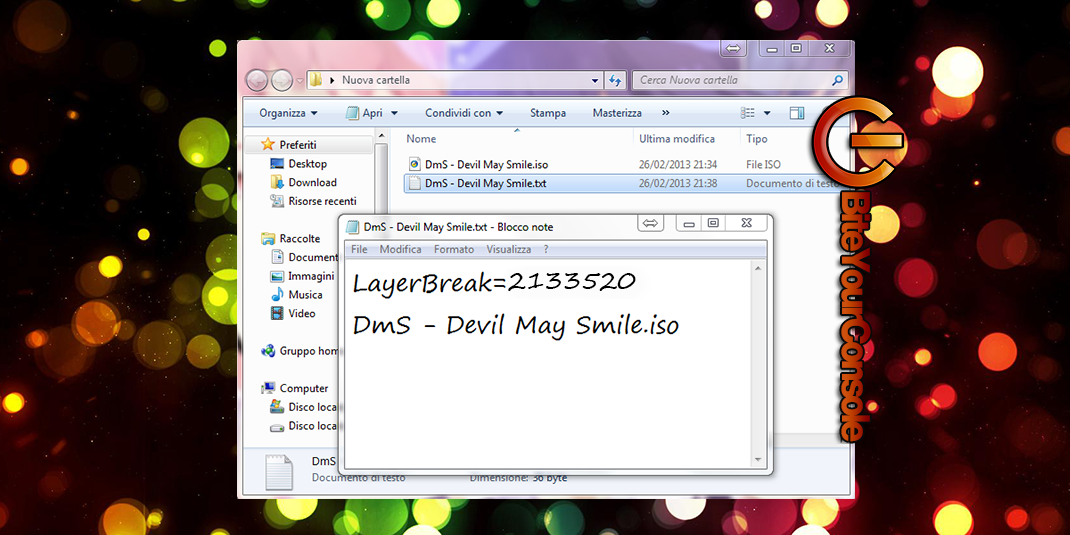
Task: Click Nuova cartella in the address bar
Action: pyautogui.click(x=376, y=80)
